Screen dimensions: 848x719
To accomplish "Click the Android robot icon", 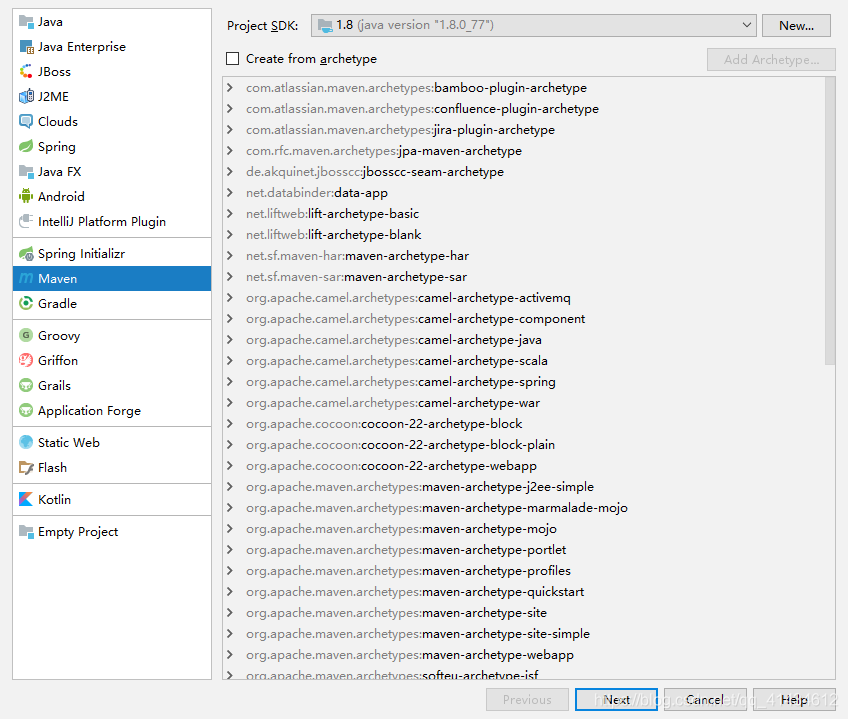I will 26,196.
